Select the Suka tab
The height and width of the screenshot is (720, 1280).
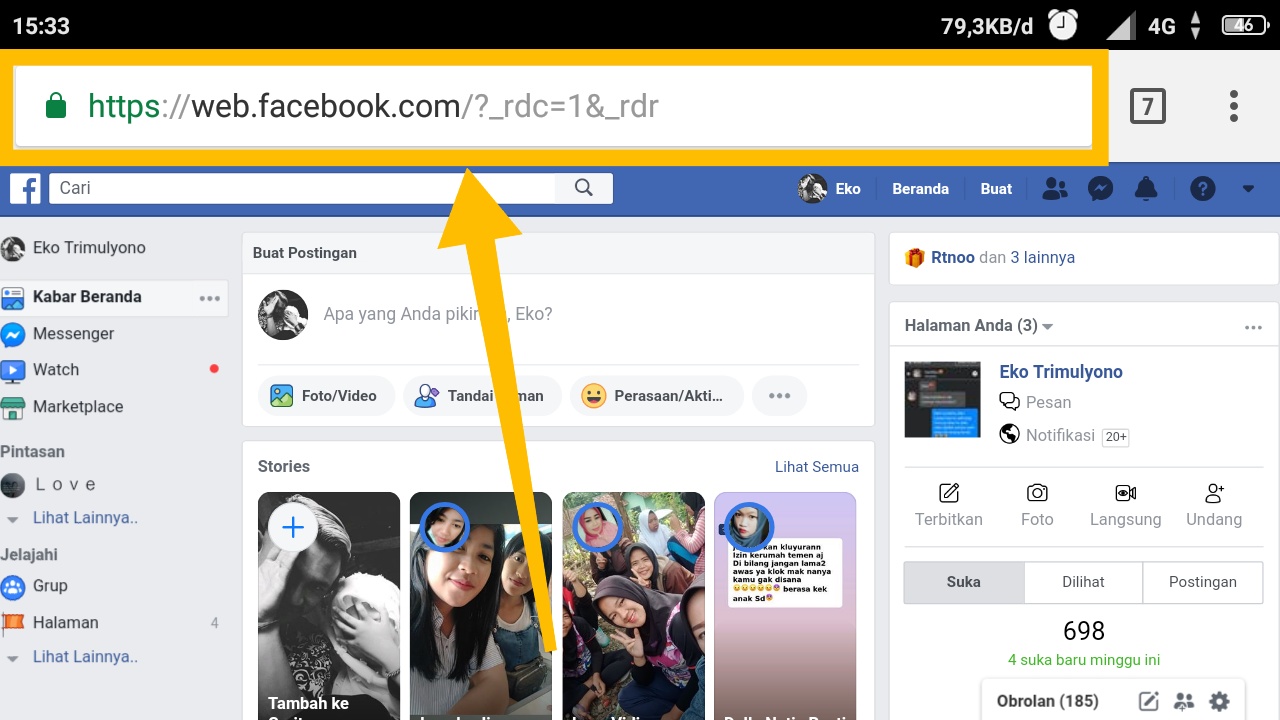click(x=964, y=582)
